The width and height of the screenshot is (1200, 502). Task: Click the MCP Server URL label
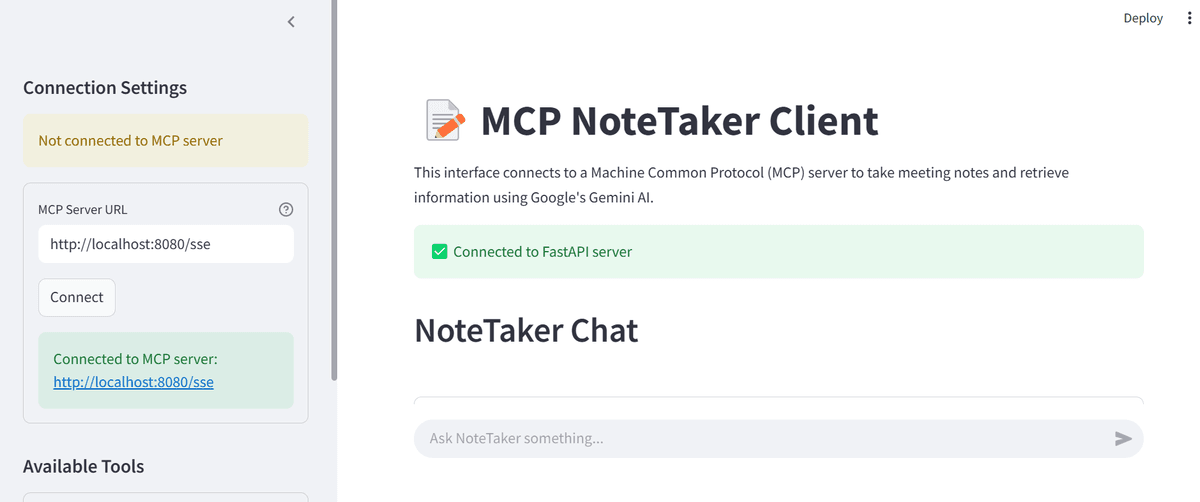pos(83,209)
